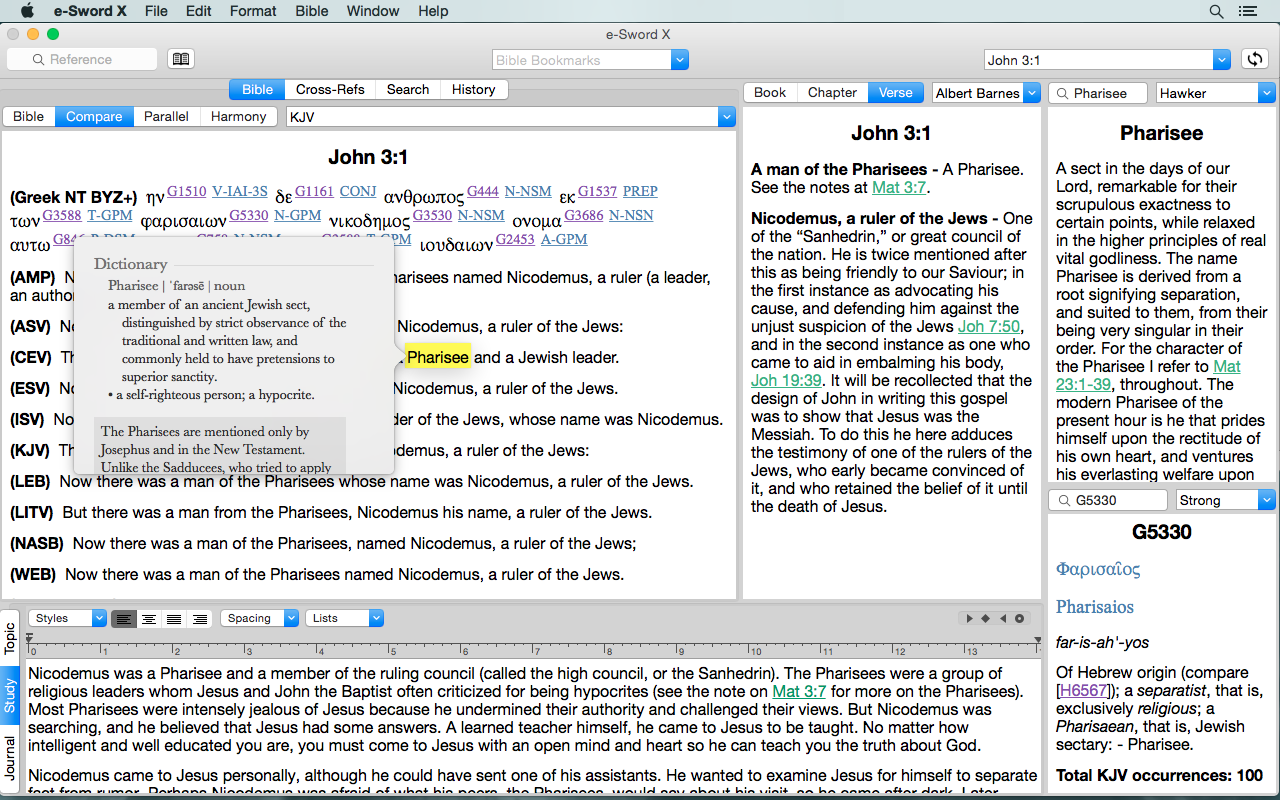Click magnifier icon in the G5330 search box

pos(1063,500)
